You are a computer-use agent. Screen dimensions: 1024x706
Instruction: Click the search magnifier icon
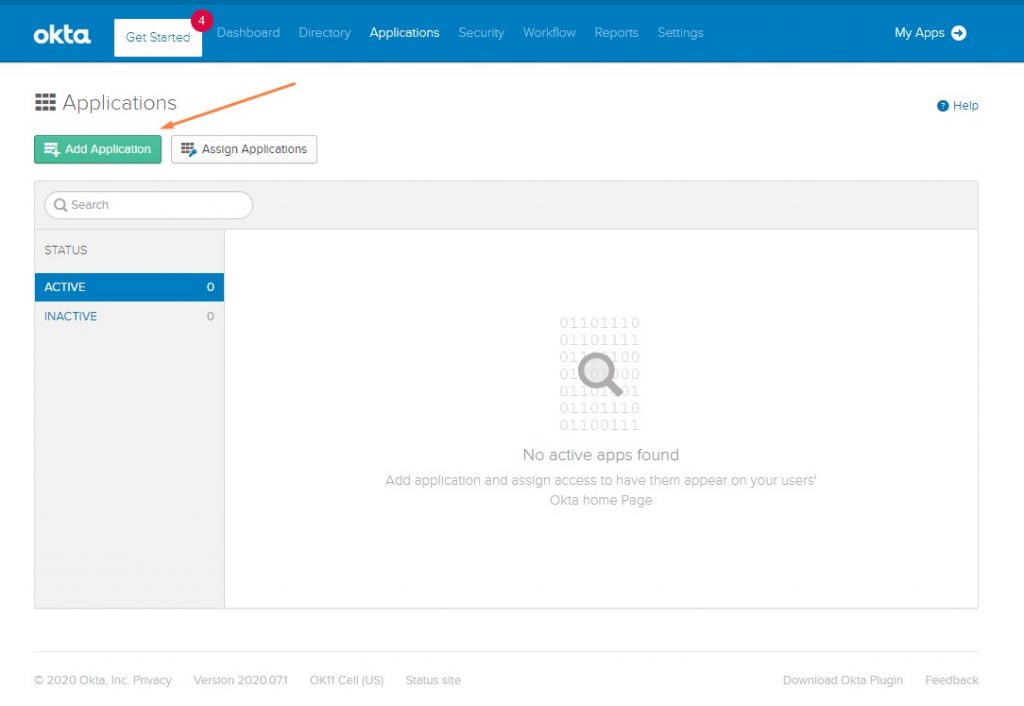[x=59, y=204]
